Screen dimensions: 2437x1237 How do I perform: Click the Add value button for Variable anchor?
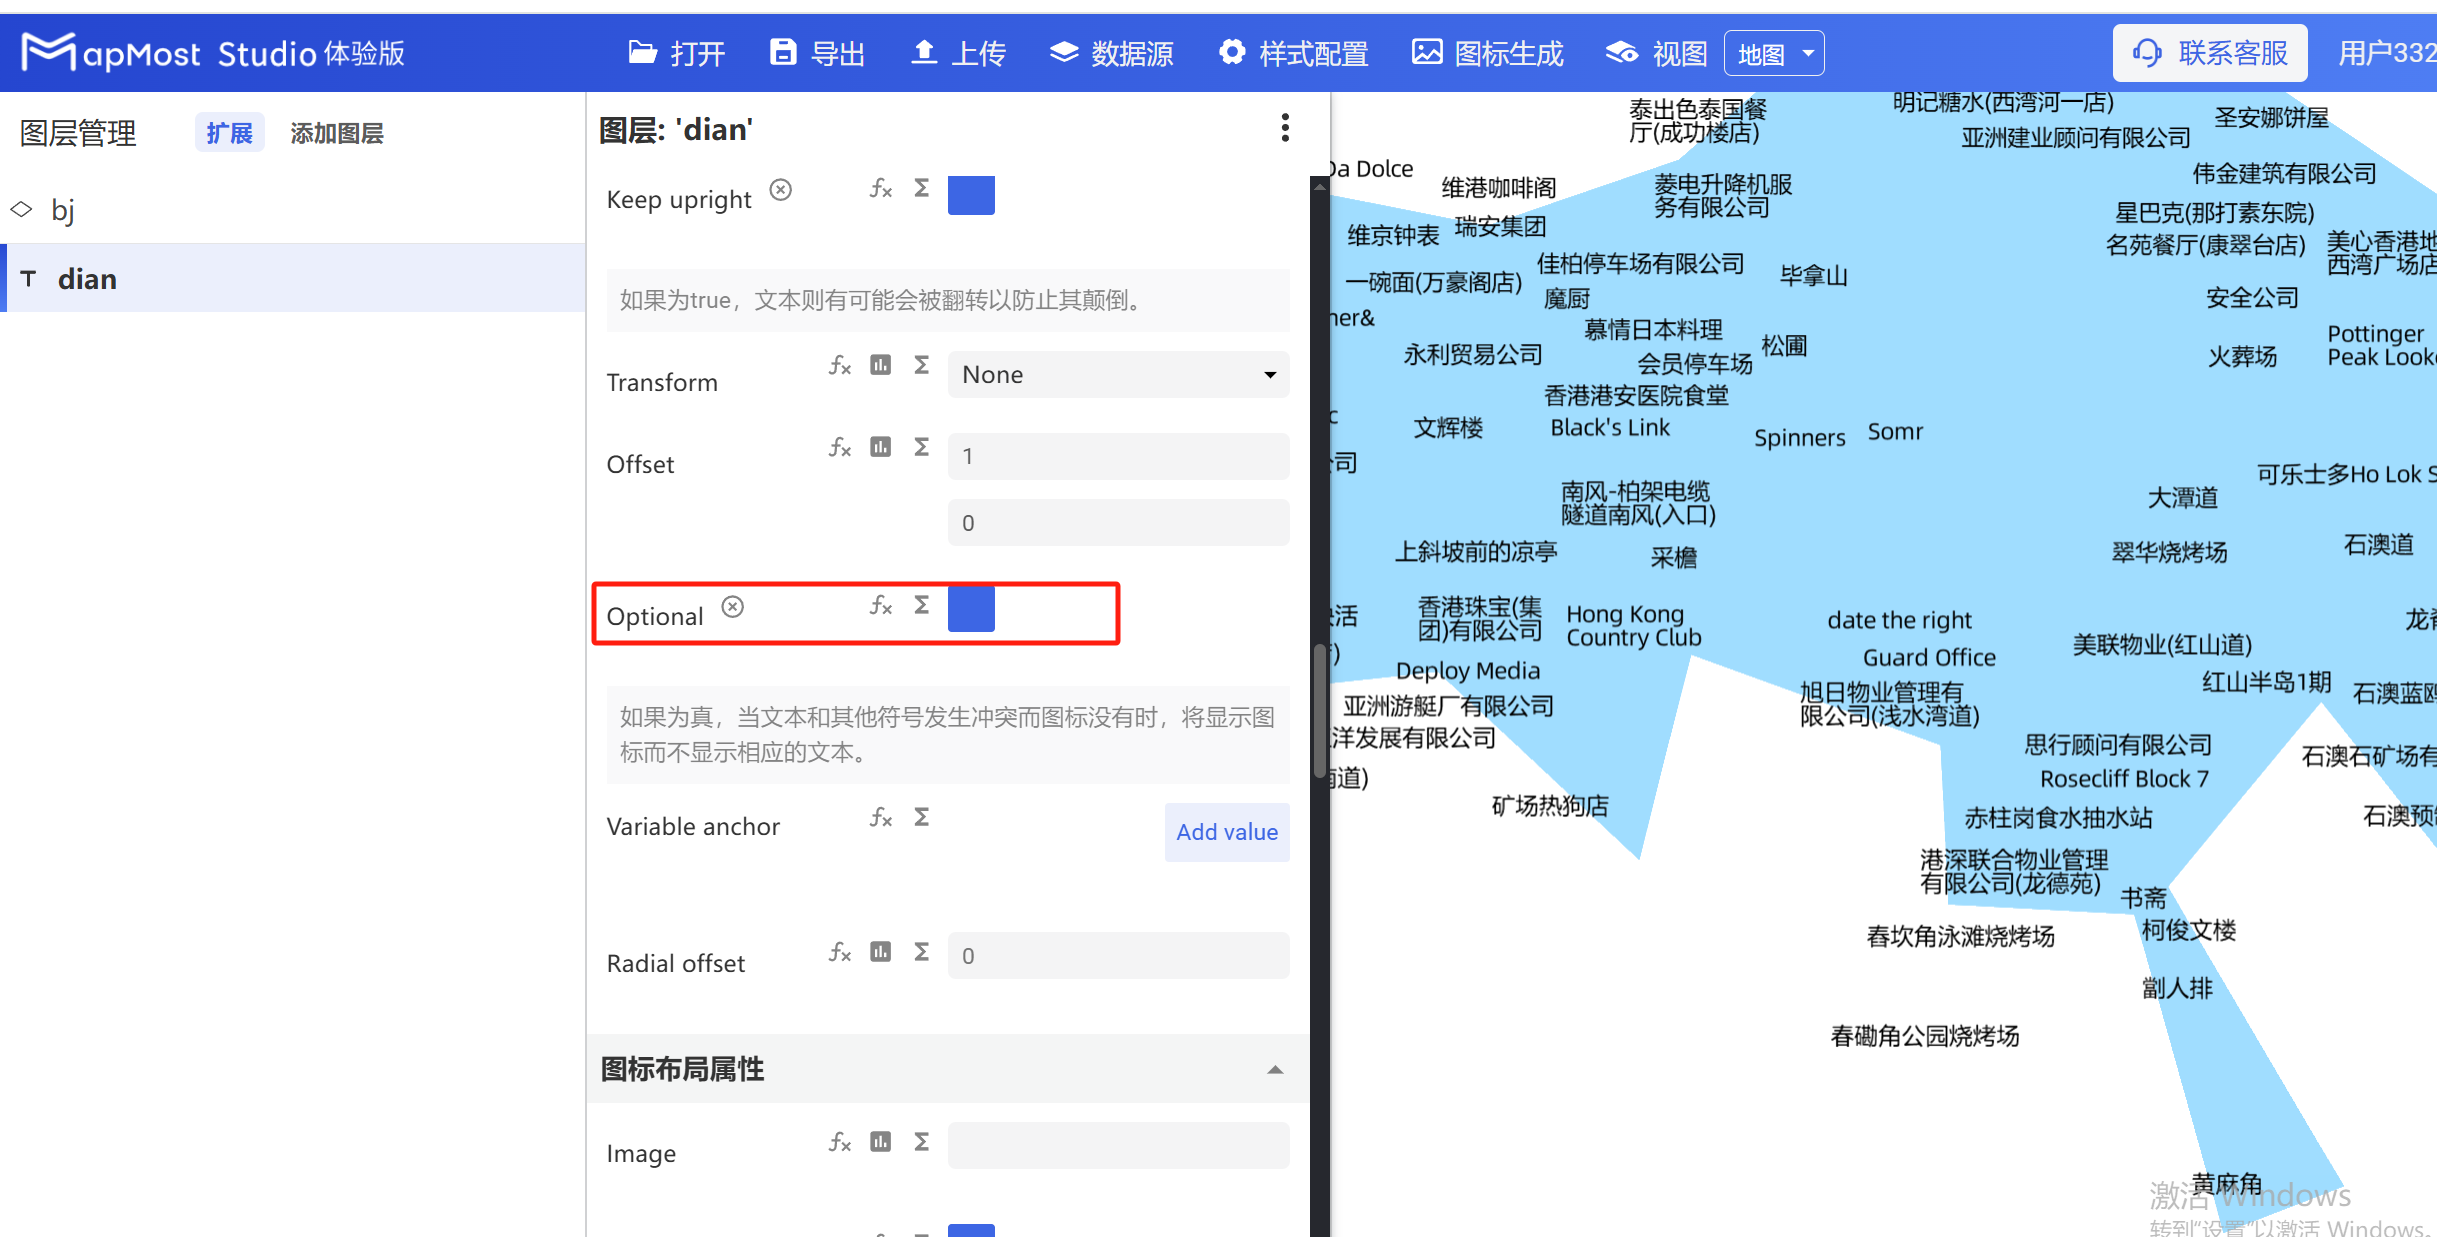click(1226, 832)
